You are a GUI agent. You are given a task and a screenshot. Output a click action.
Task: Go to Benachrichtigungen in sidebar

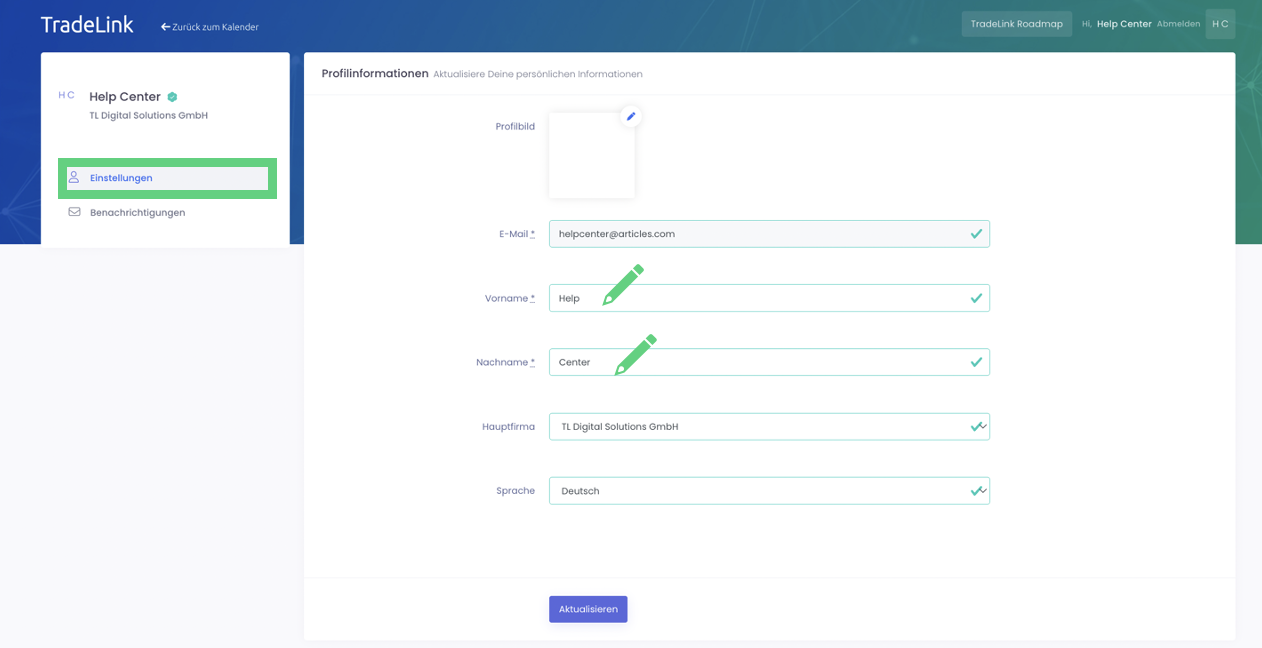pos(137,213)
